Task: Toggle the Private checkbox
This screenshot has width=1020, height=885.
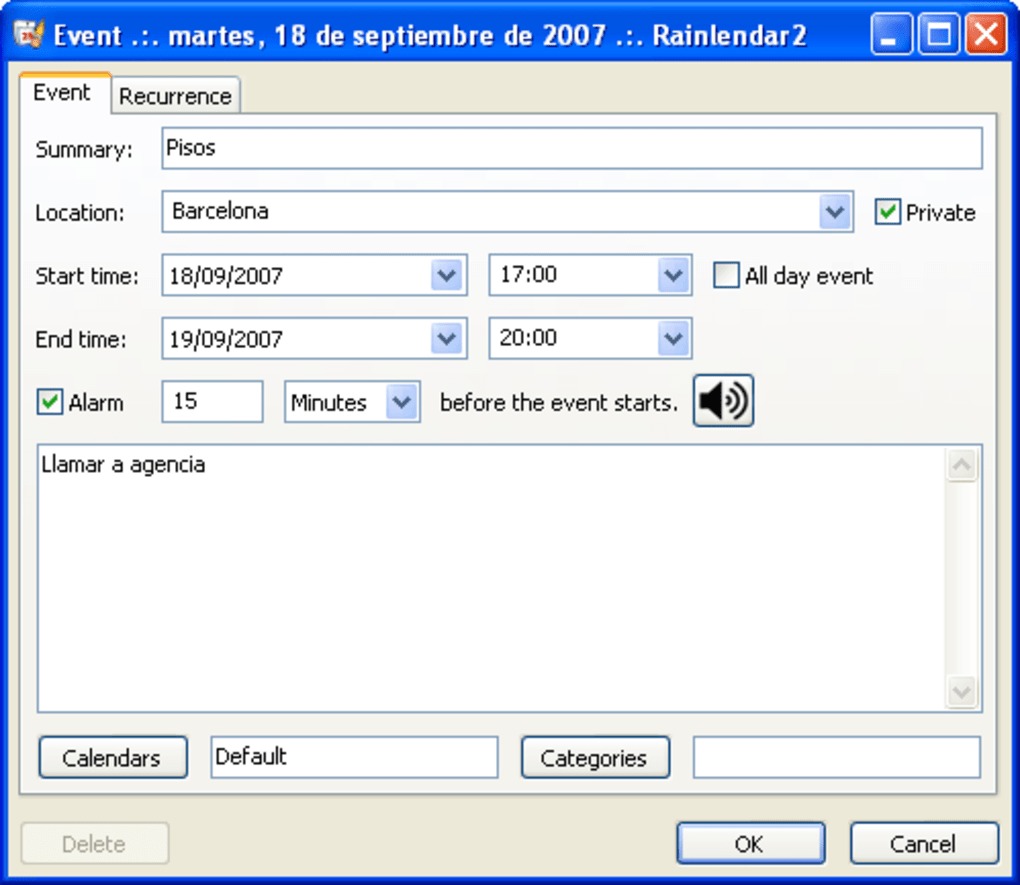Action: pyautogui.click(x=887, y=212)
